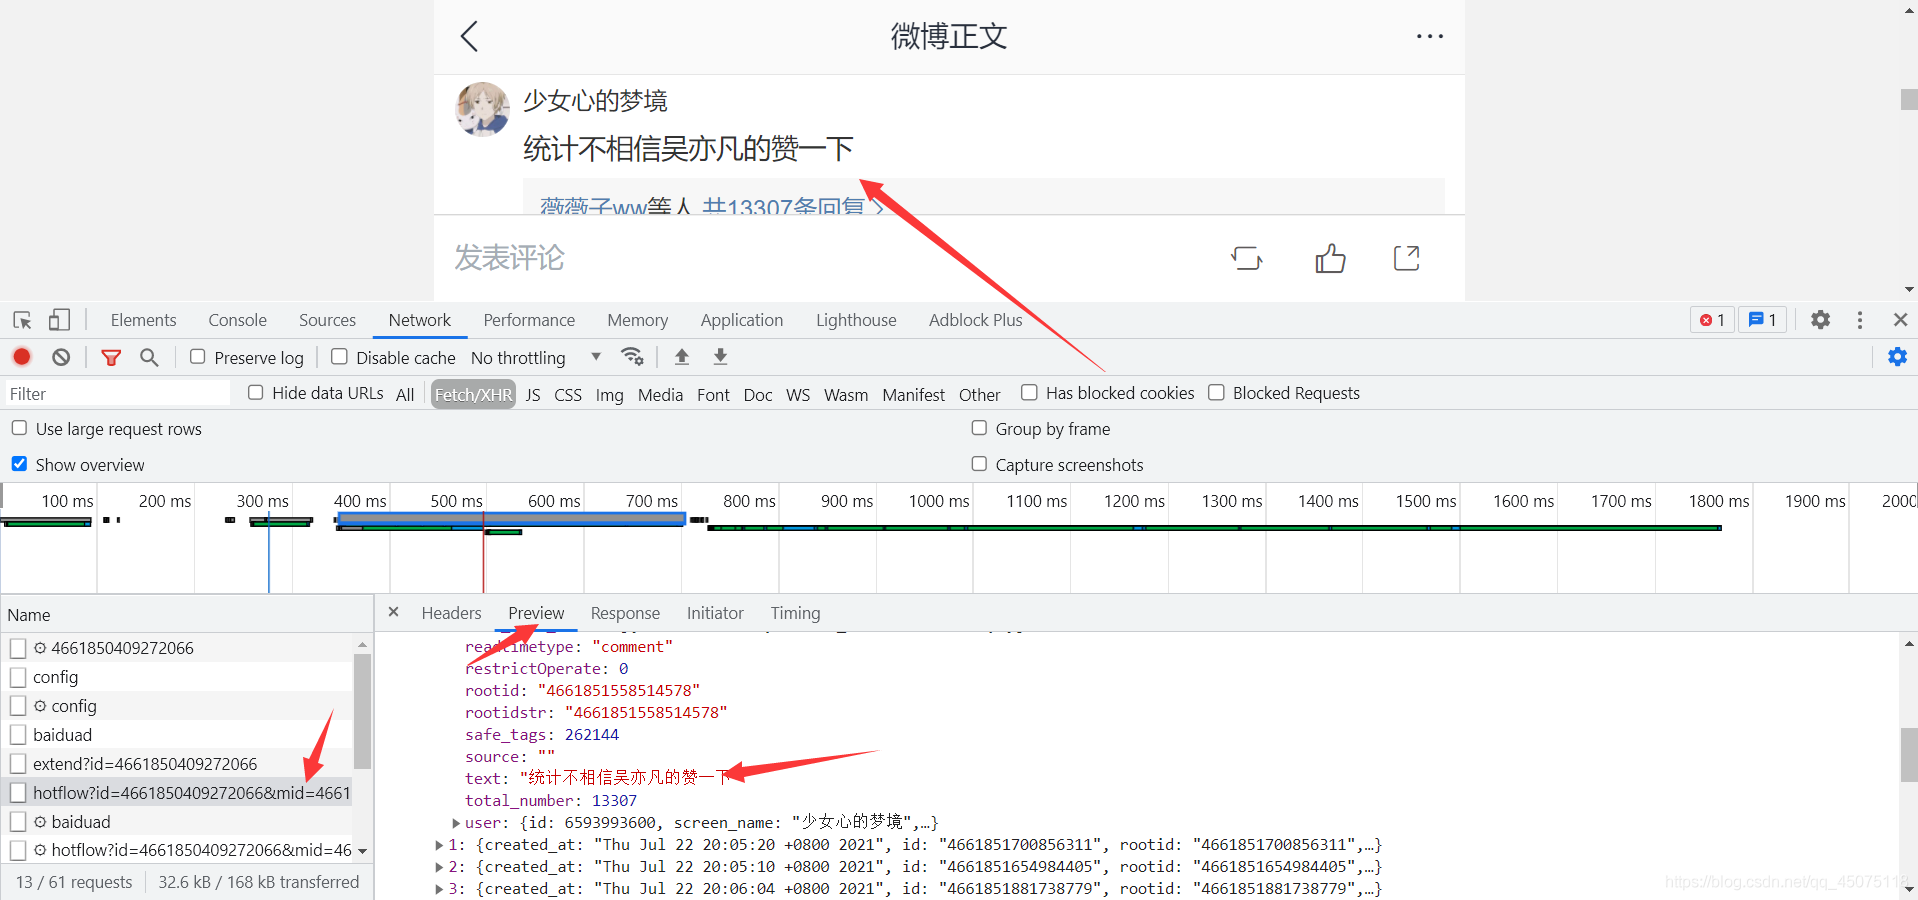The image size is (1918, 900).
Task: Click the overview timeline selection bar
Action: click(x=511, y=518)
